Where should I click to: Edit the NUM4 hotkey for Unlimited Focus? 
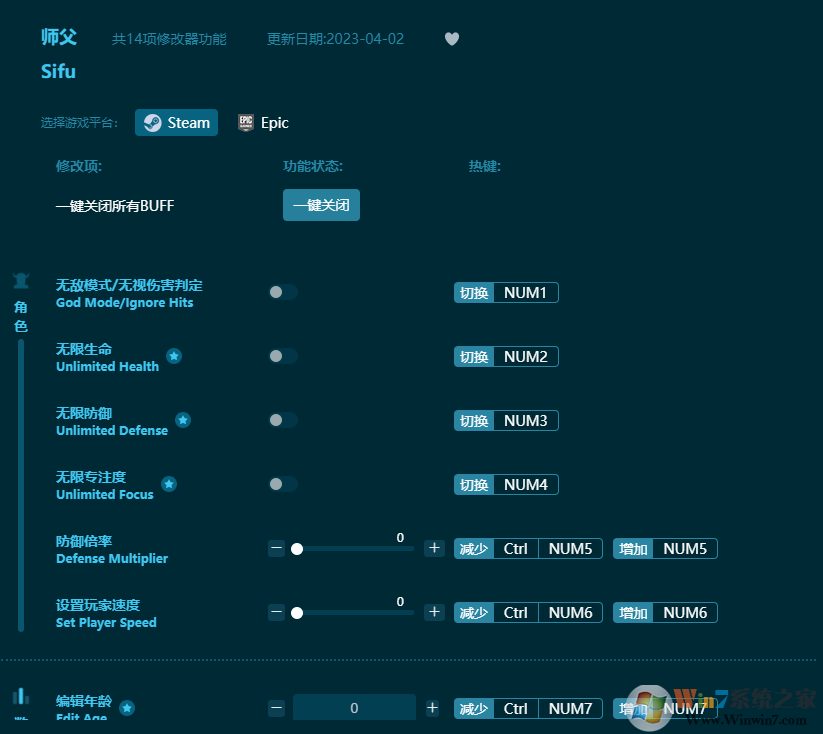[x=506, y=485]
